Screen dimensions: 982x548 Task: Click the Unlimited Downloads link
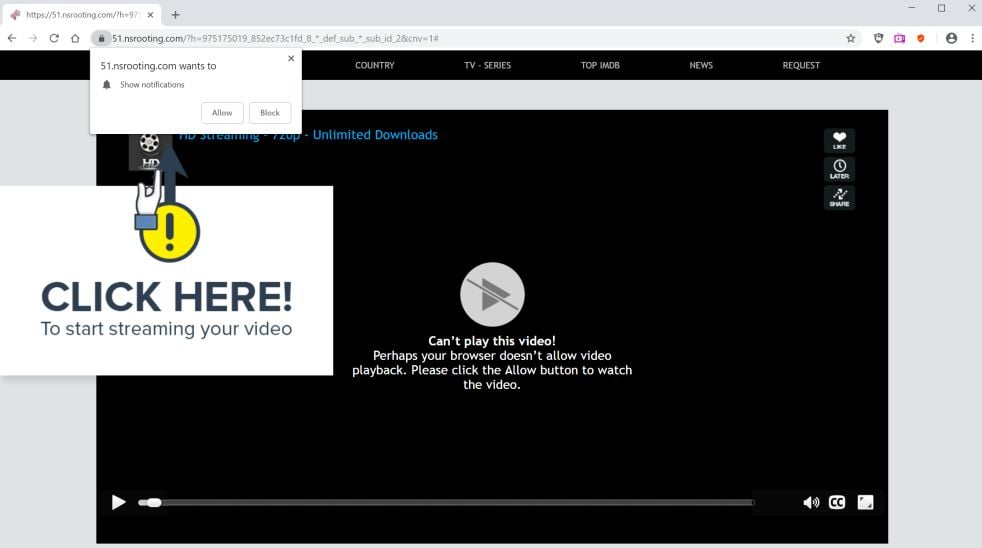375,135
